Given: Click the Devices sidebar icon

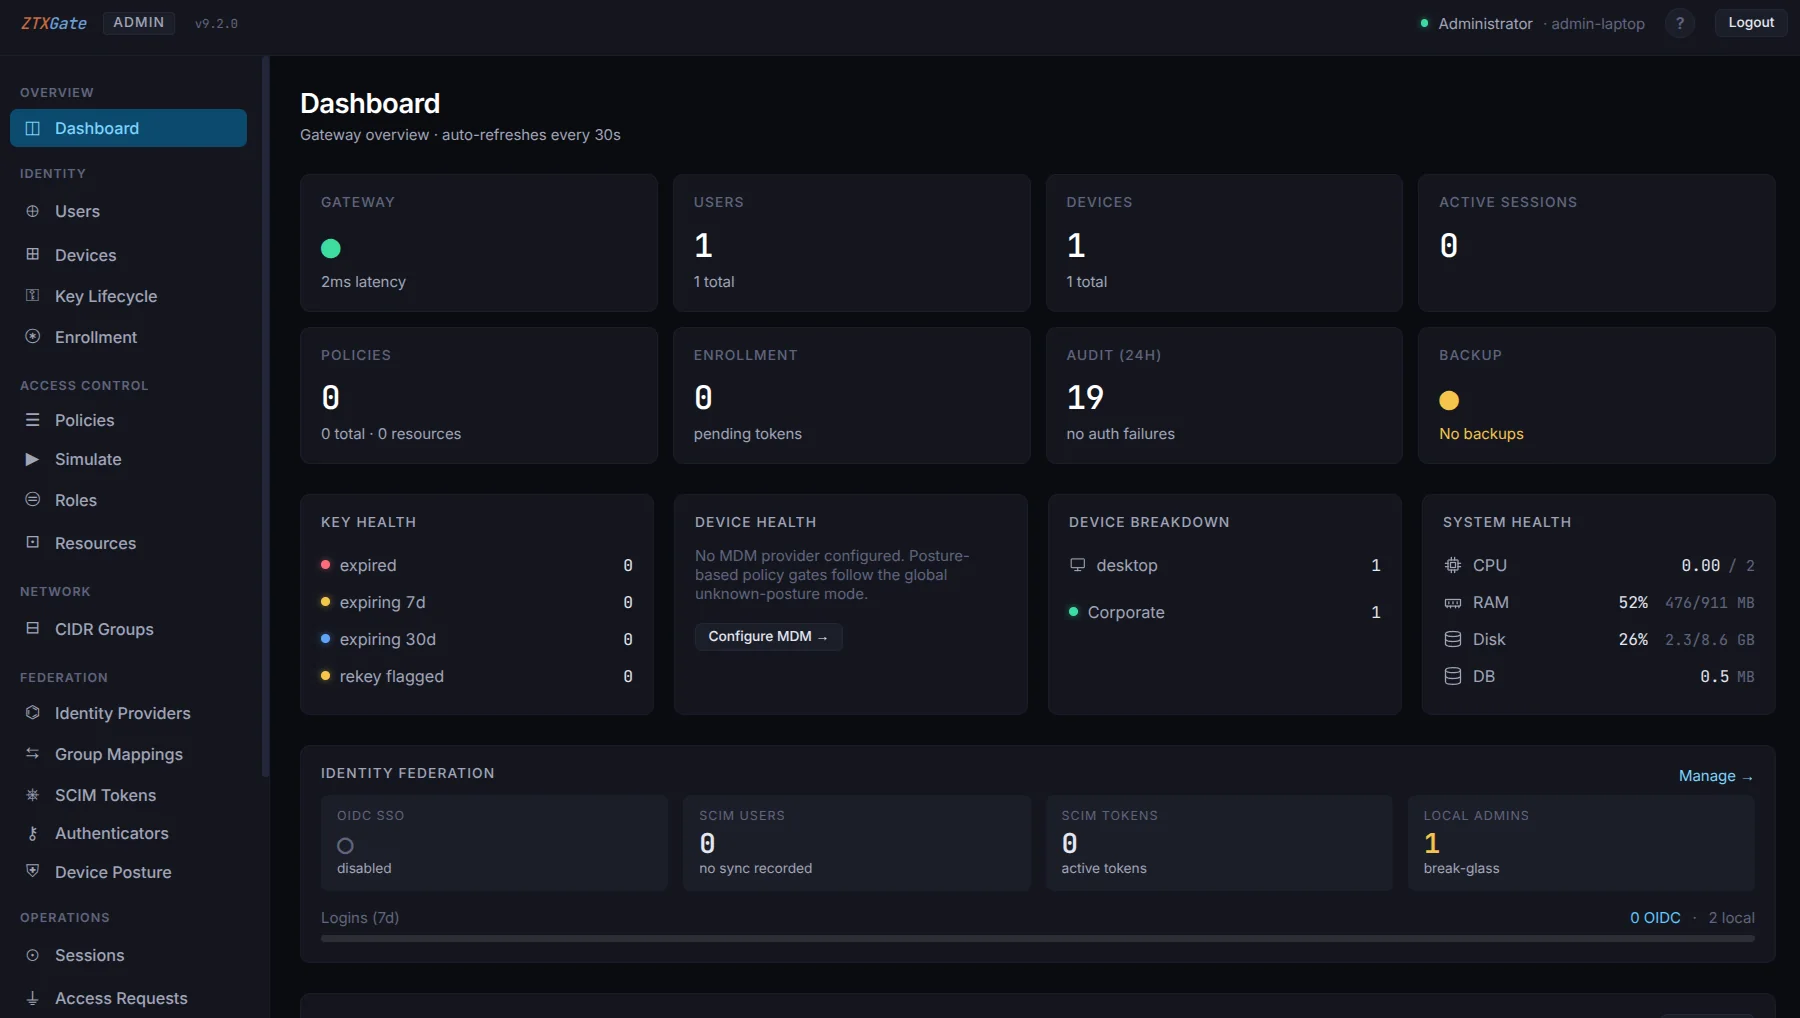Looking at the screenshot, I should [32, 254].
